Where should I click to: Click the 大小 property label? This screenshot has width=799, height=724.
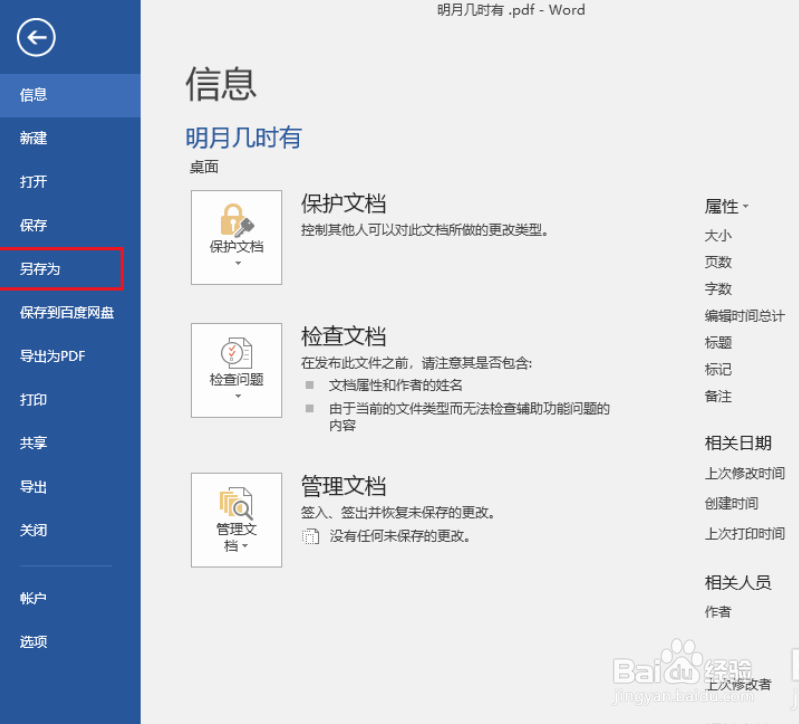[718, 235]
